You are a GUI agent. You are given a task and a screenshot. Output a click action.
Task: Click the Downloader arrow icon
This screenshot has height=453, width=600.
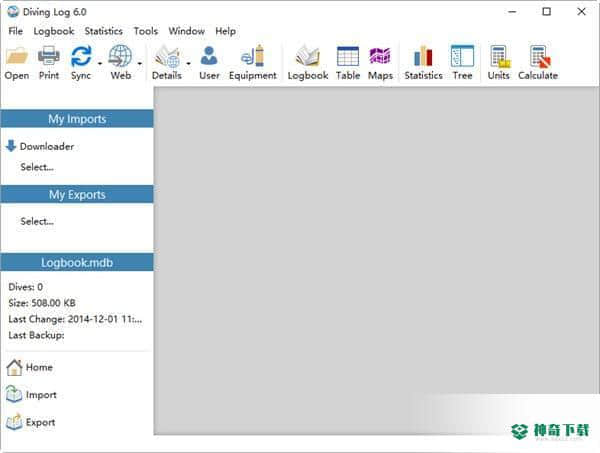tap(11, 146)
